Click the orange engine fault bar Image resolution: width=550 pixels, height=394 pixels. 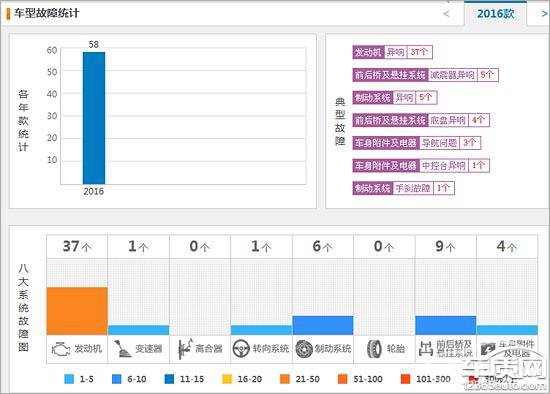coord(77,311)
